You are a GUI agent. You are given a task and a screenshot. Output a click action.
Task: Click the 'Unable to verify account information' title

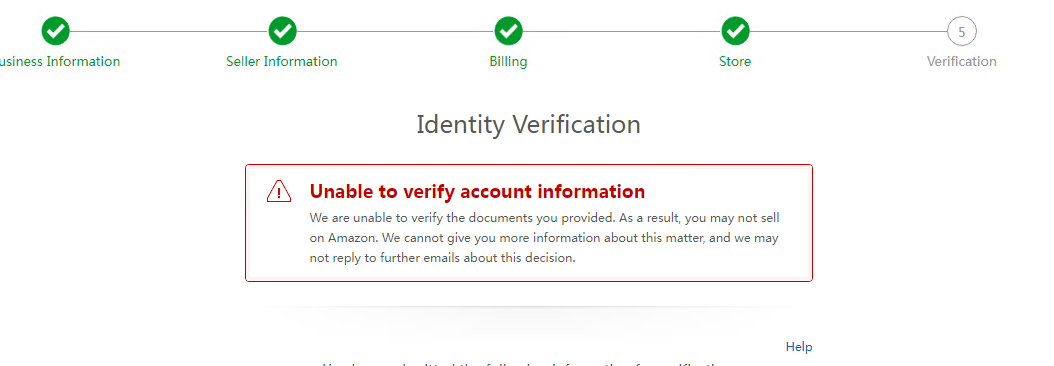(x=477, y=191)
